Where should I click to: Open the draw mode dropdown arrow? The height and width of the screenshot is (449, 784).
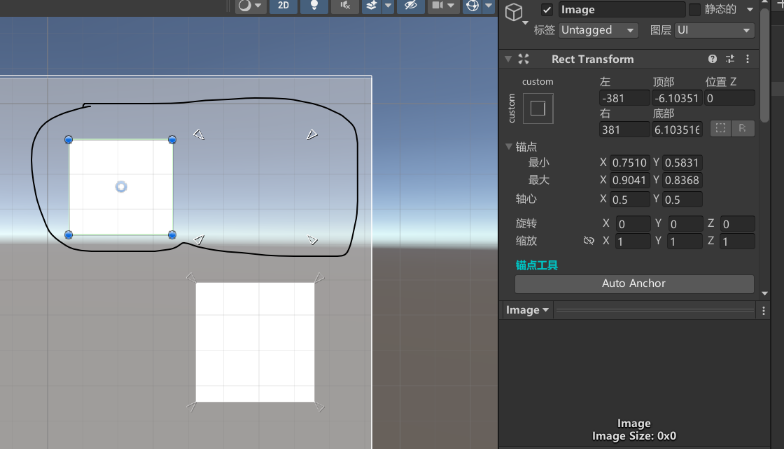pyautogui.click(x=258, y=6)
